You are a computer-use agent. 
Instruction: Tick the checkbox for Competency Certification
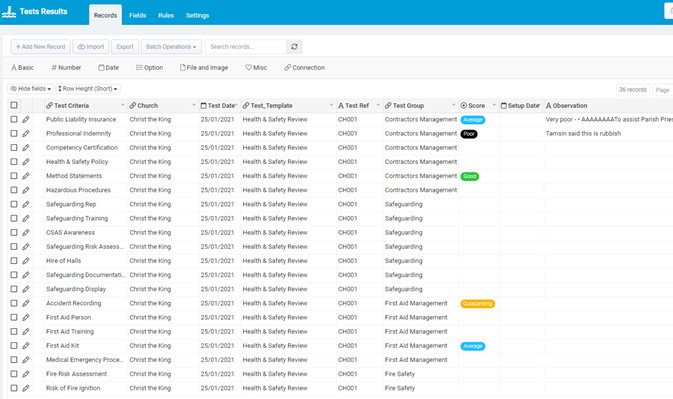point(14,148)
